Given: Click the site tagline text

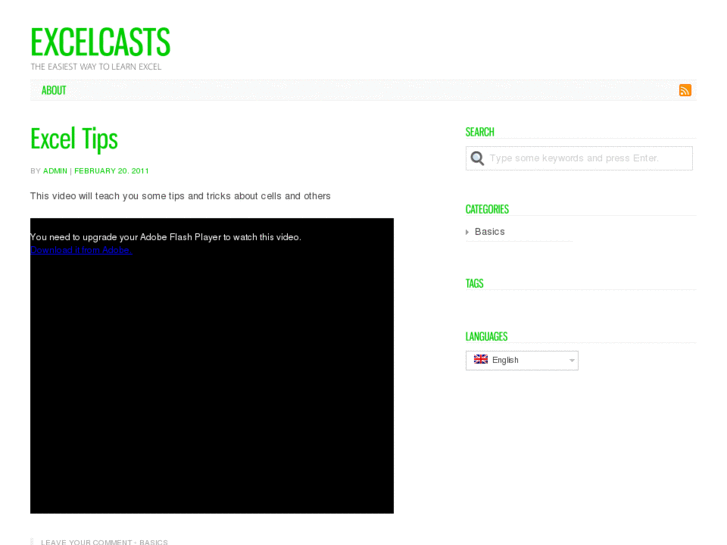Looking at the screenshot, I should 96,67.
